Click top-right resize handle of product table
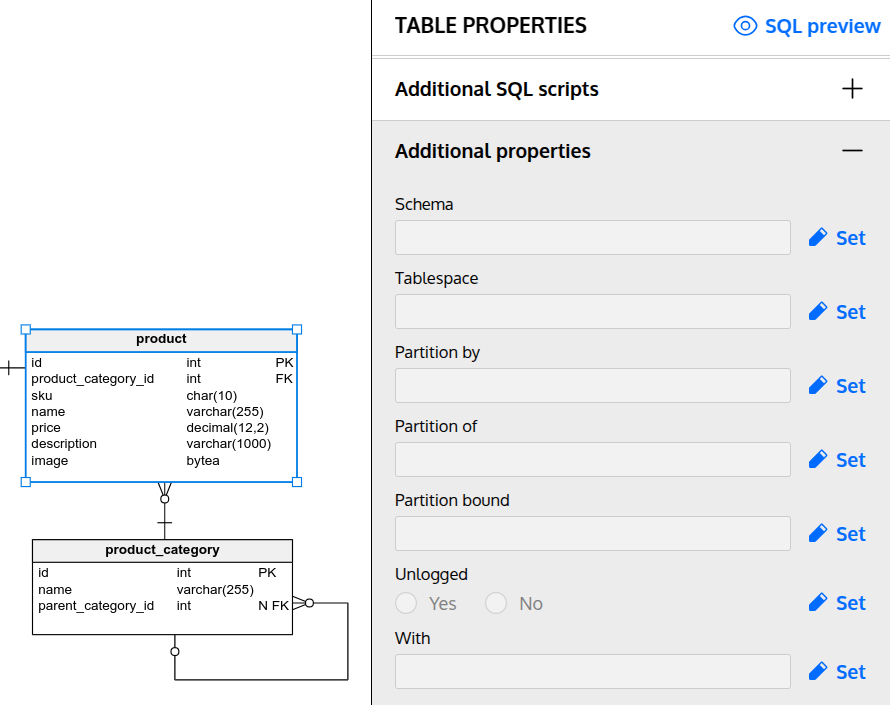Image resolution: width=890 pixels, height=705 pixels. click(x=297, y=329)
